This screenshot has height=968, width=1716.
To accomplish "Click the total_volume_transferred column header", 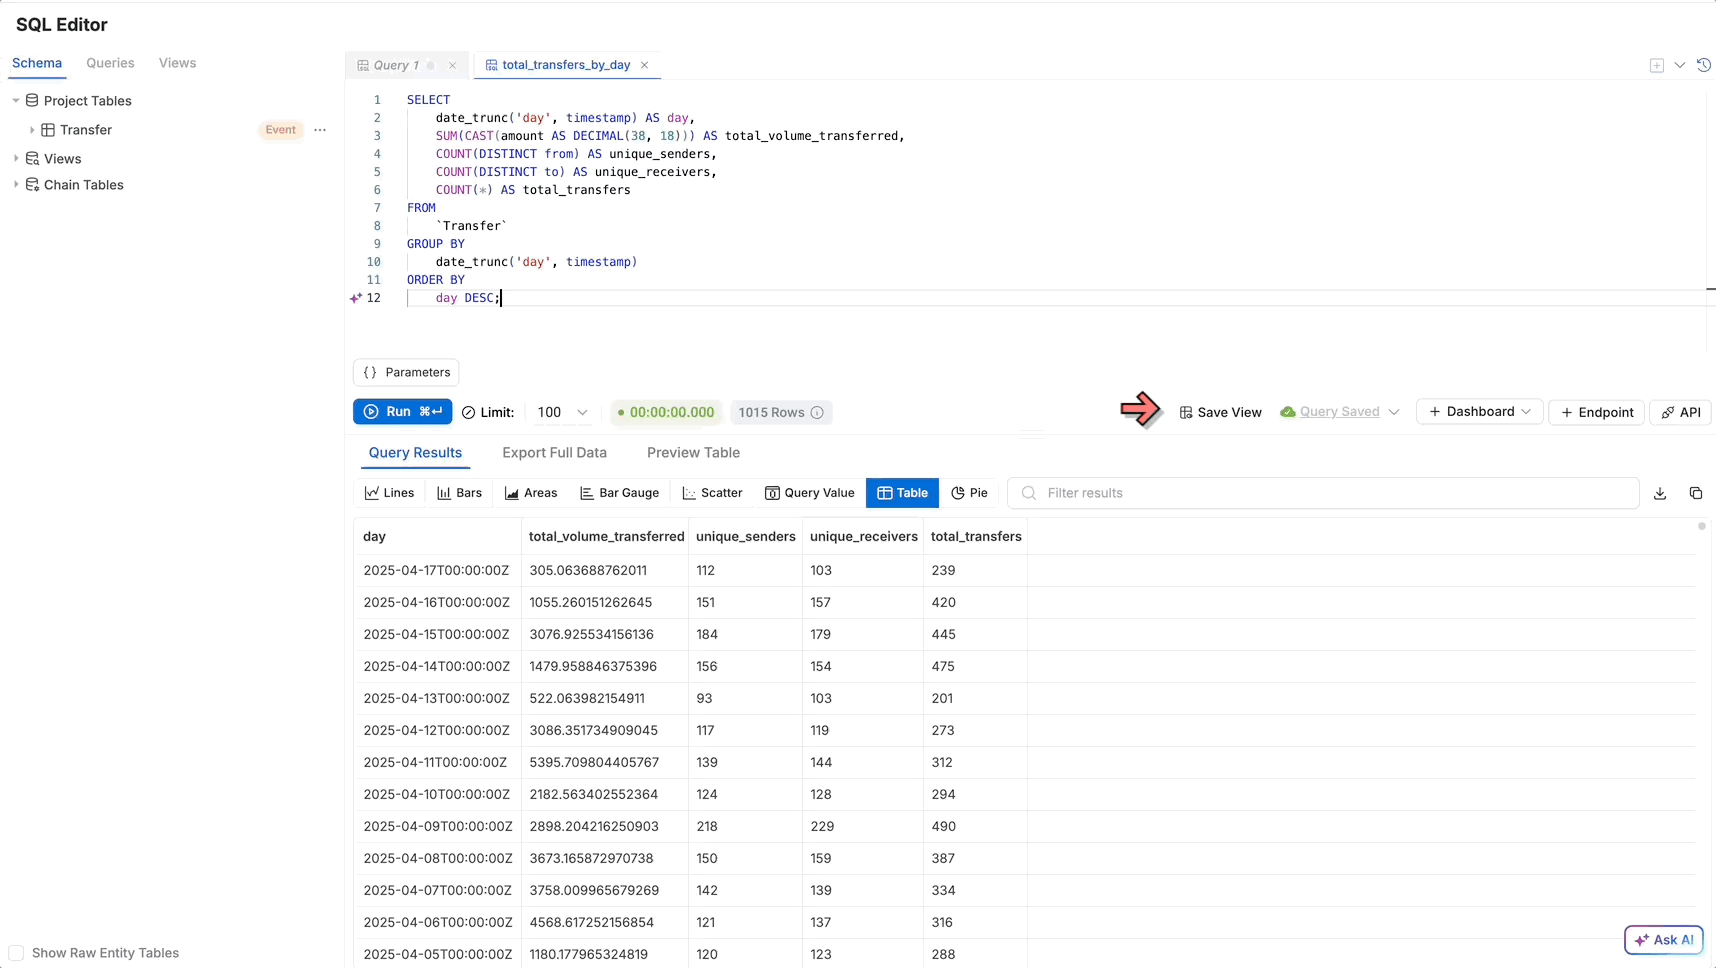I will click(606, 537).
